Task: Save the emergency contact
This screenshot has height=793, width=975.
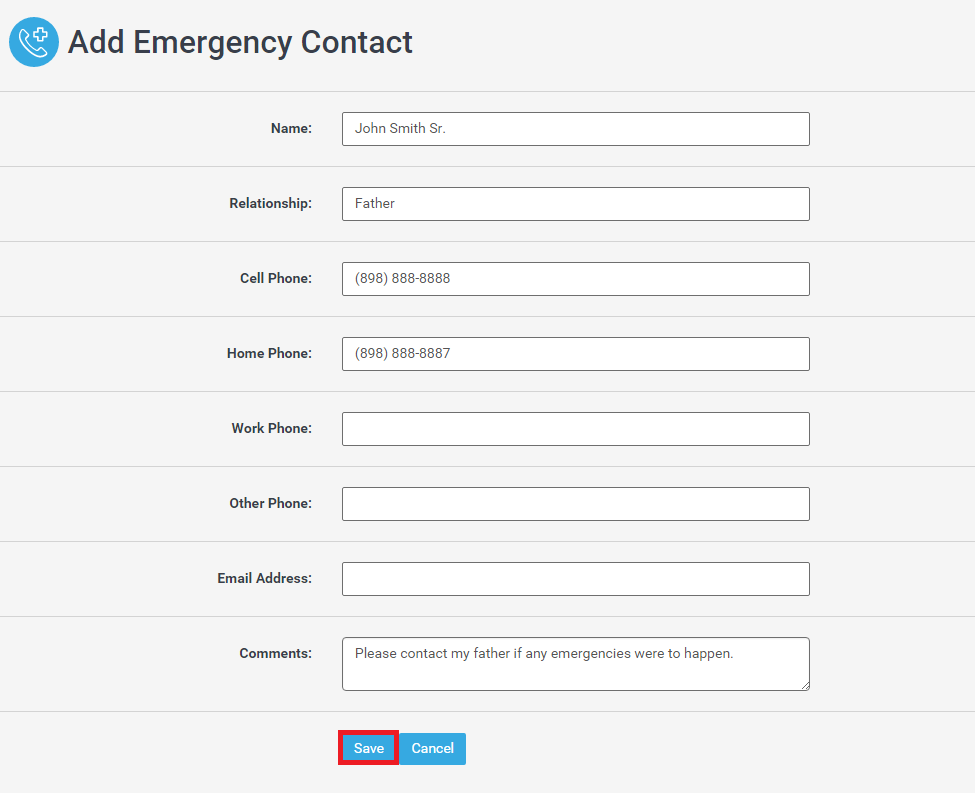Action: (369, 748)
